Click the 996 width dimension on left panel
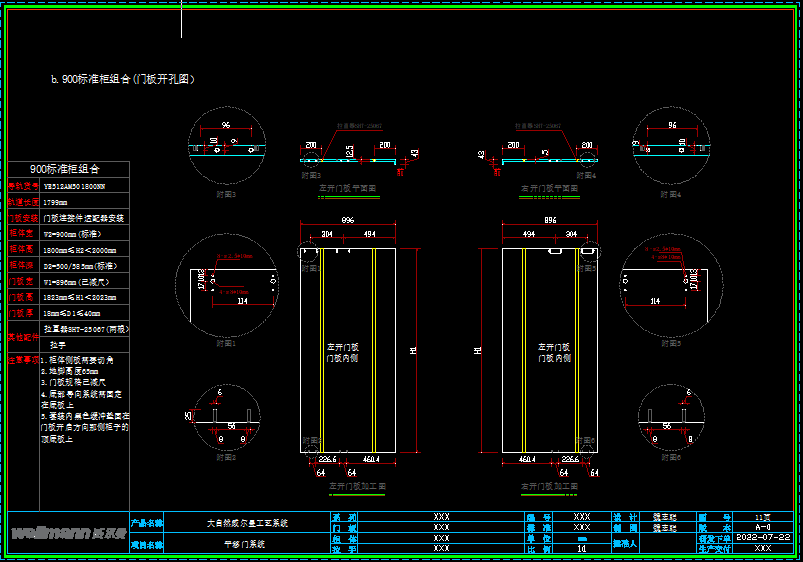Screen dimensions: 803x562 point(348,220)
